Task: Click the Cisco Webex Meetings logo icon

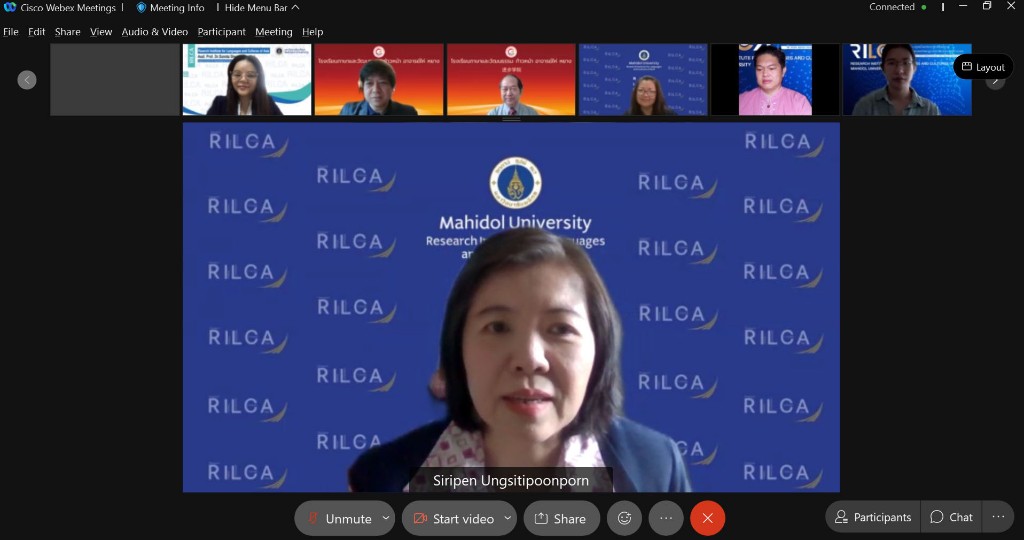Action: [10, 7]
